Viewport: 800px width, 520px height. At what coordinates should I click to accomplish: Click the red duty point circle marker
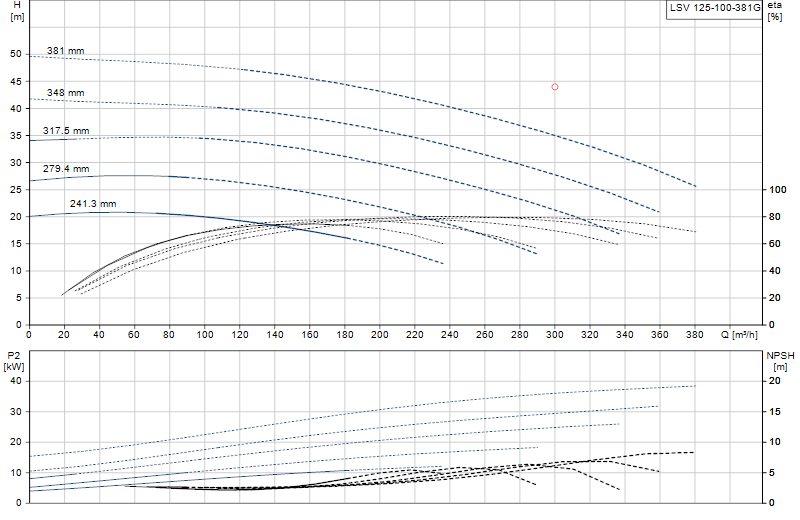tap(555, 87)
